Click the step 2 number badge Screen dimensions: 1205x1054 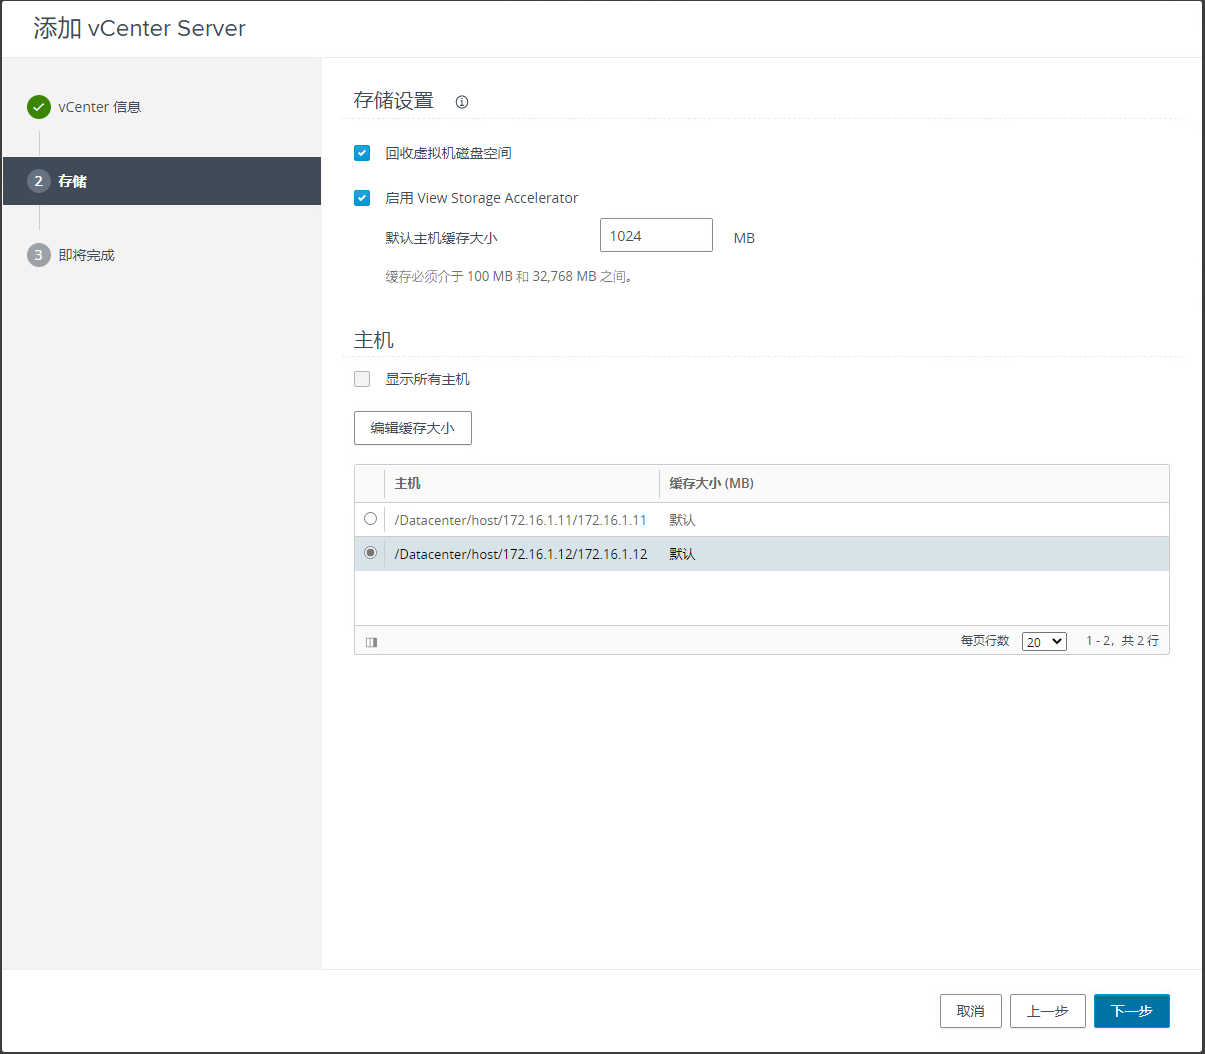pos(39,181)
